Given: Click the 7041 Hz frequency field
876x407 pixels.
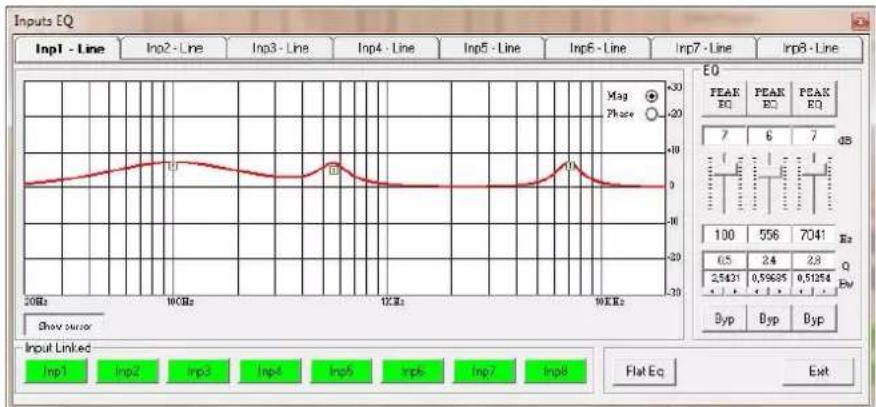Looking at the screenshot, I should point(813,235).
